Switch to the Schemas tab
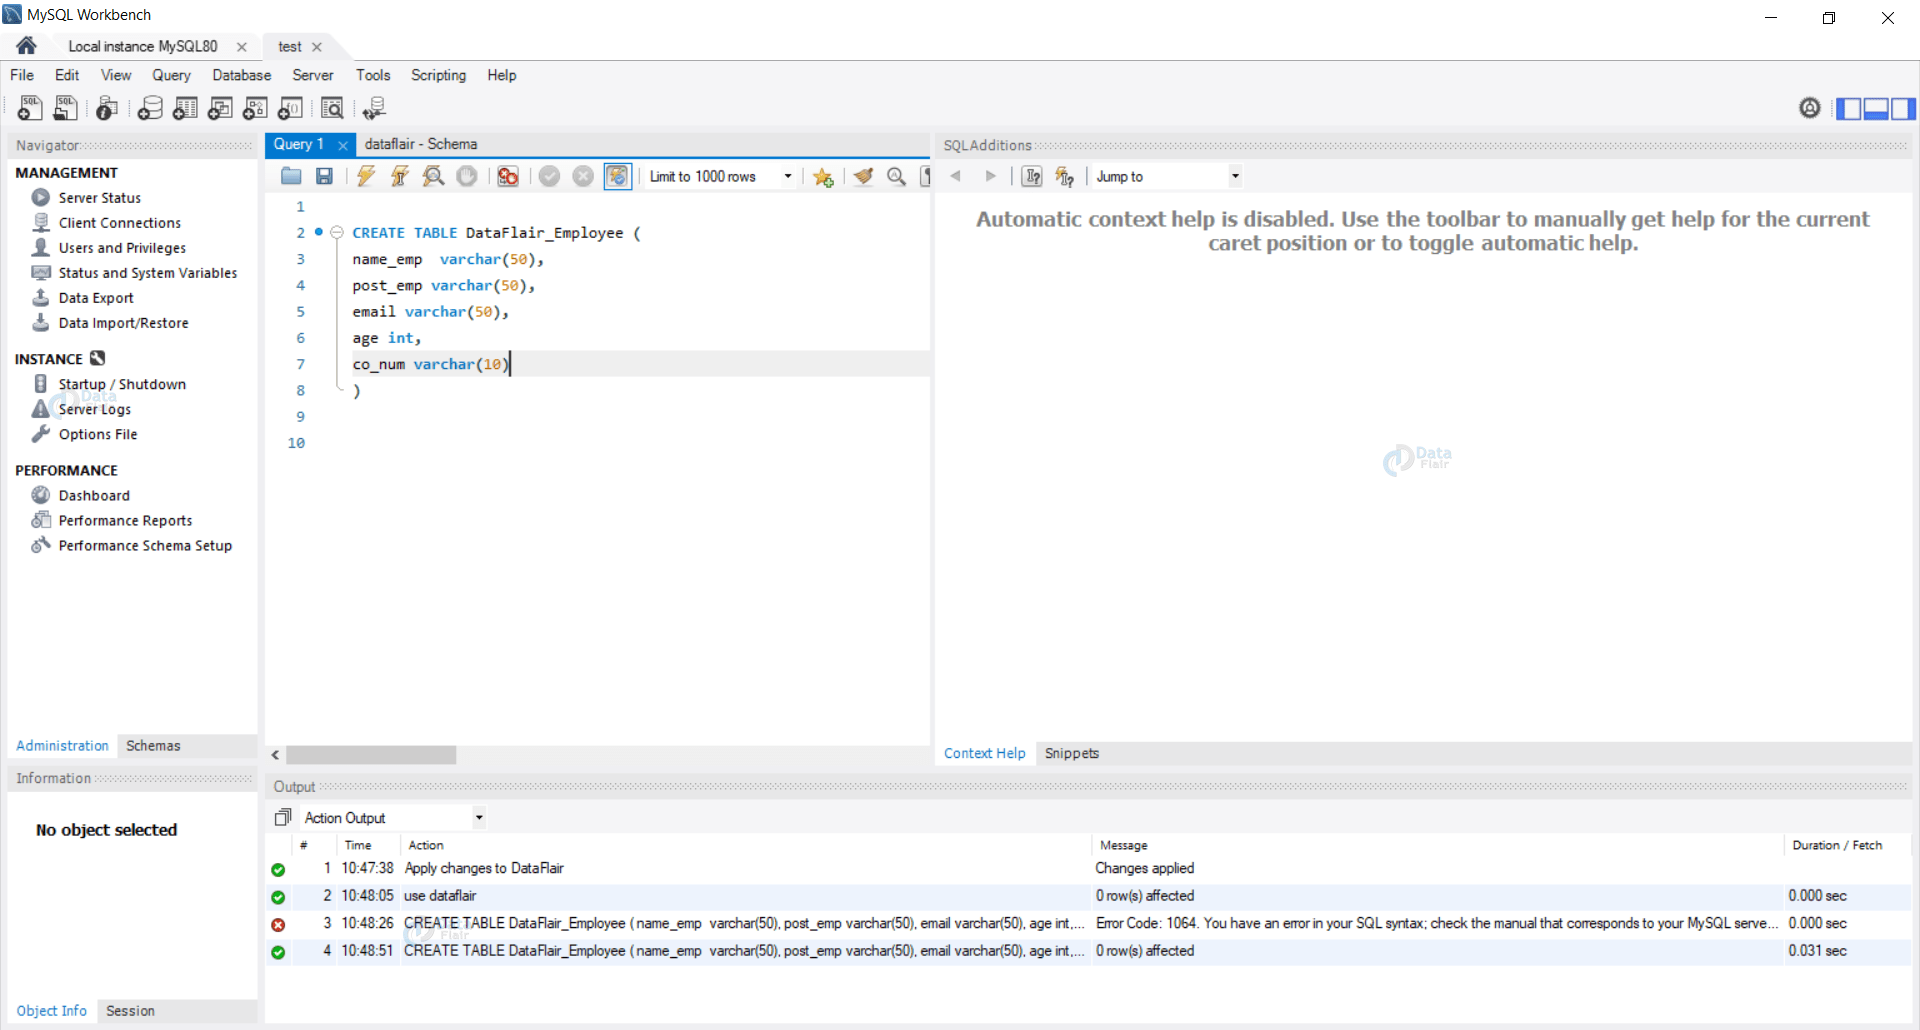 (152, 746)
